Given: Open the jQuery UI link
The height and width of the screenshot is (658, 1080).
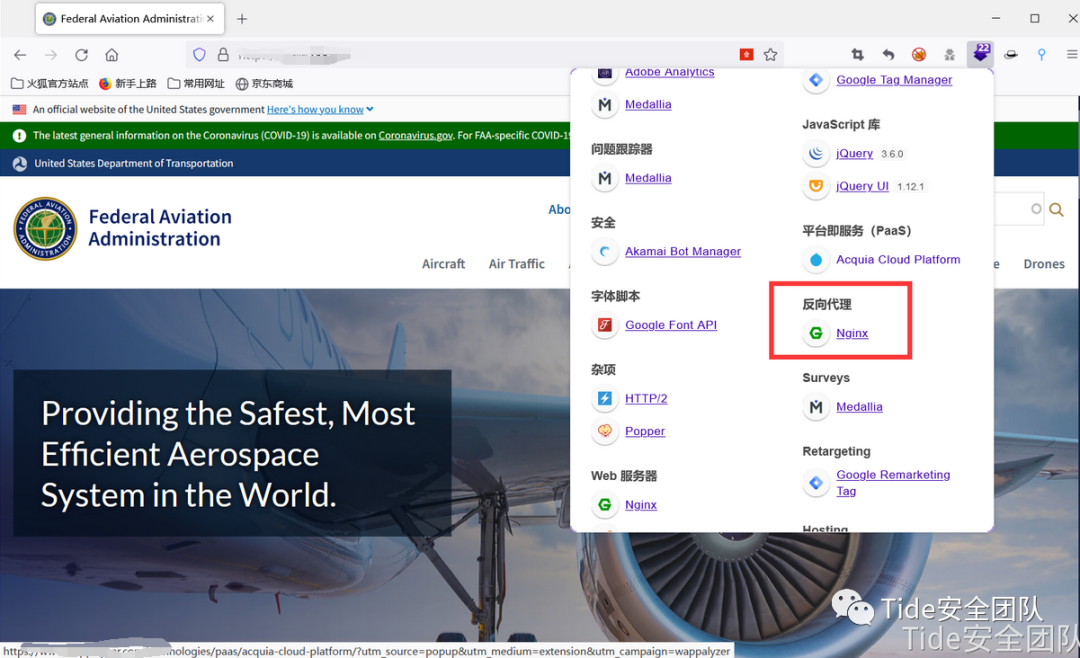Looking at the screenshot, I should (x=862, y=186).
